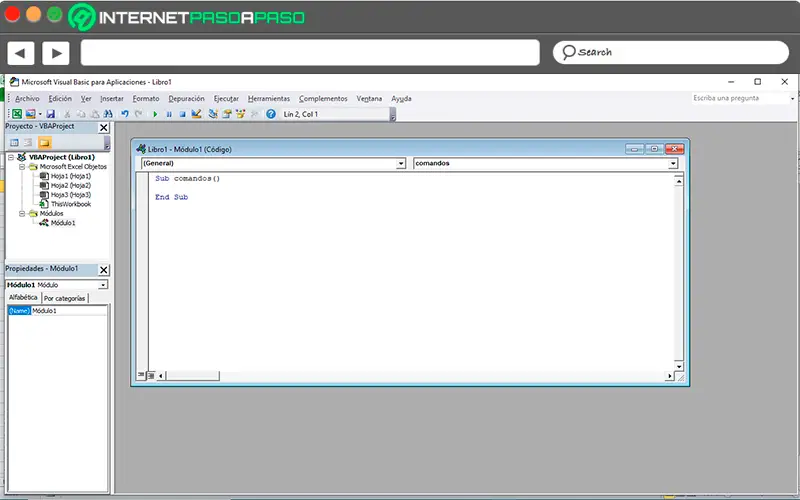Open the Complementos menu
800x500 pixels.
click(323, 98)
